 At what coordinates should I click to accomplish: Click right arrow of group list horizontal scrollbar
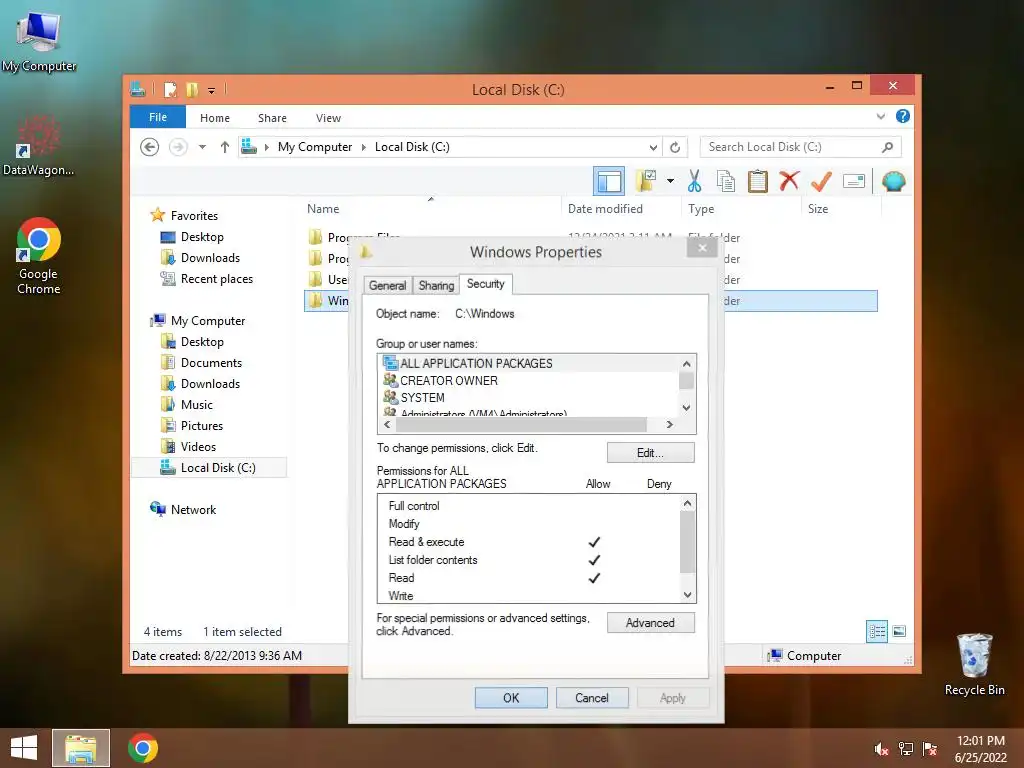(x=669, y=424)
